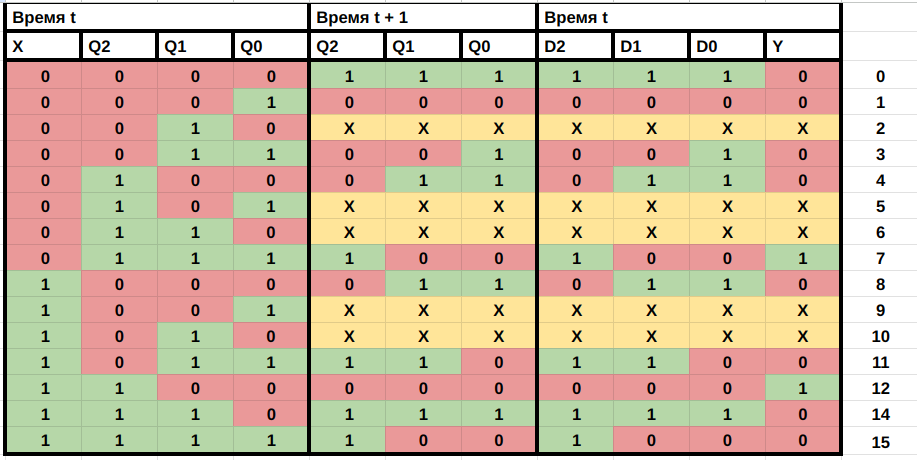The image size is (917, 460).
Task: Click row label 15 on the right
Action: point(880,440)
